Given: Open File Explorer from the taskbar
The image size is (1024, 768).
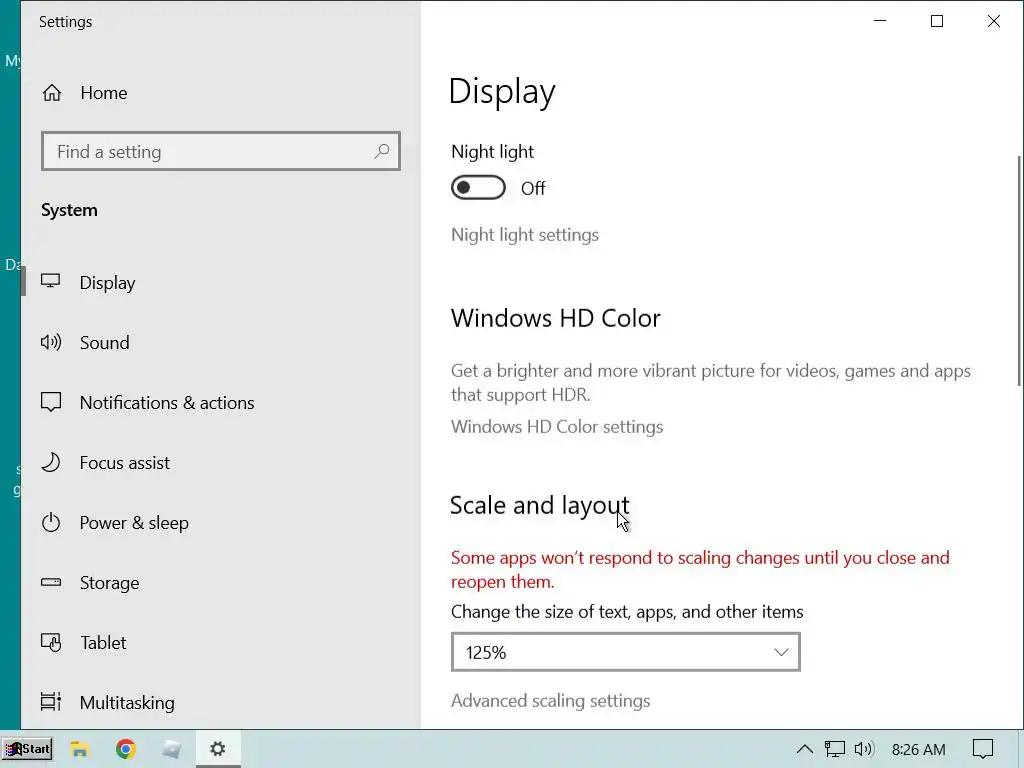Looking at the screenshot, I should tap(80, 749).
